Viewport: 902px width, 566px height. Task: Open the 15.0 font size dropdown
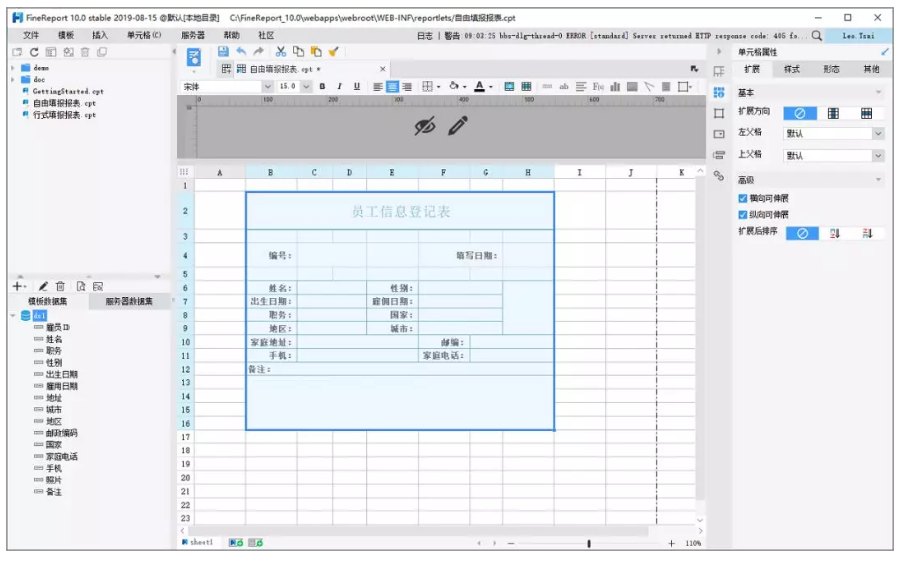[306, 87]
